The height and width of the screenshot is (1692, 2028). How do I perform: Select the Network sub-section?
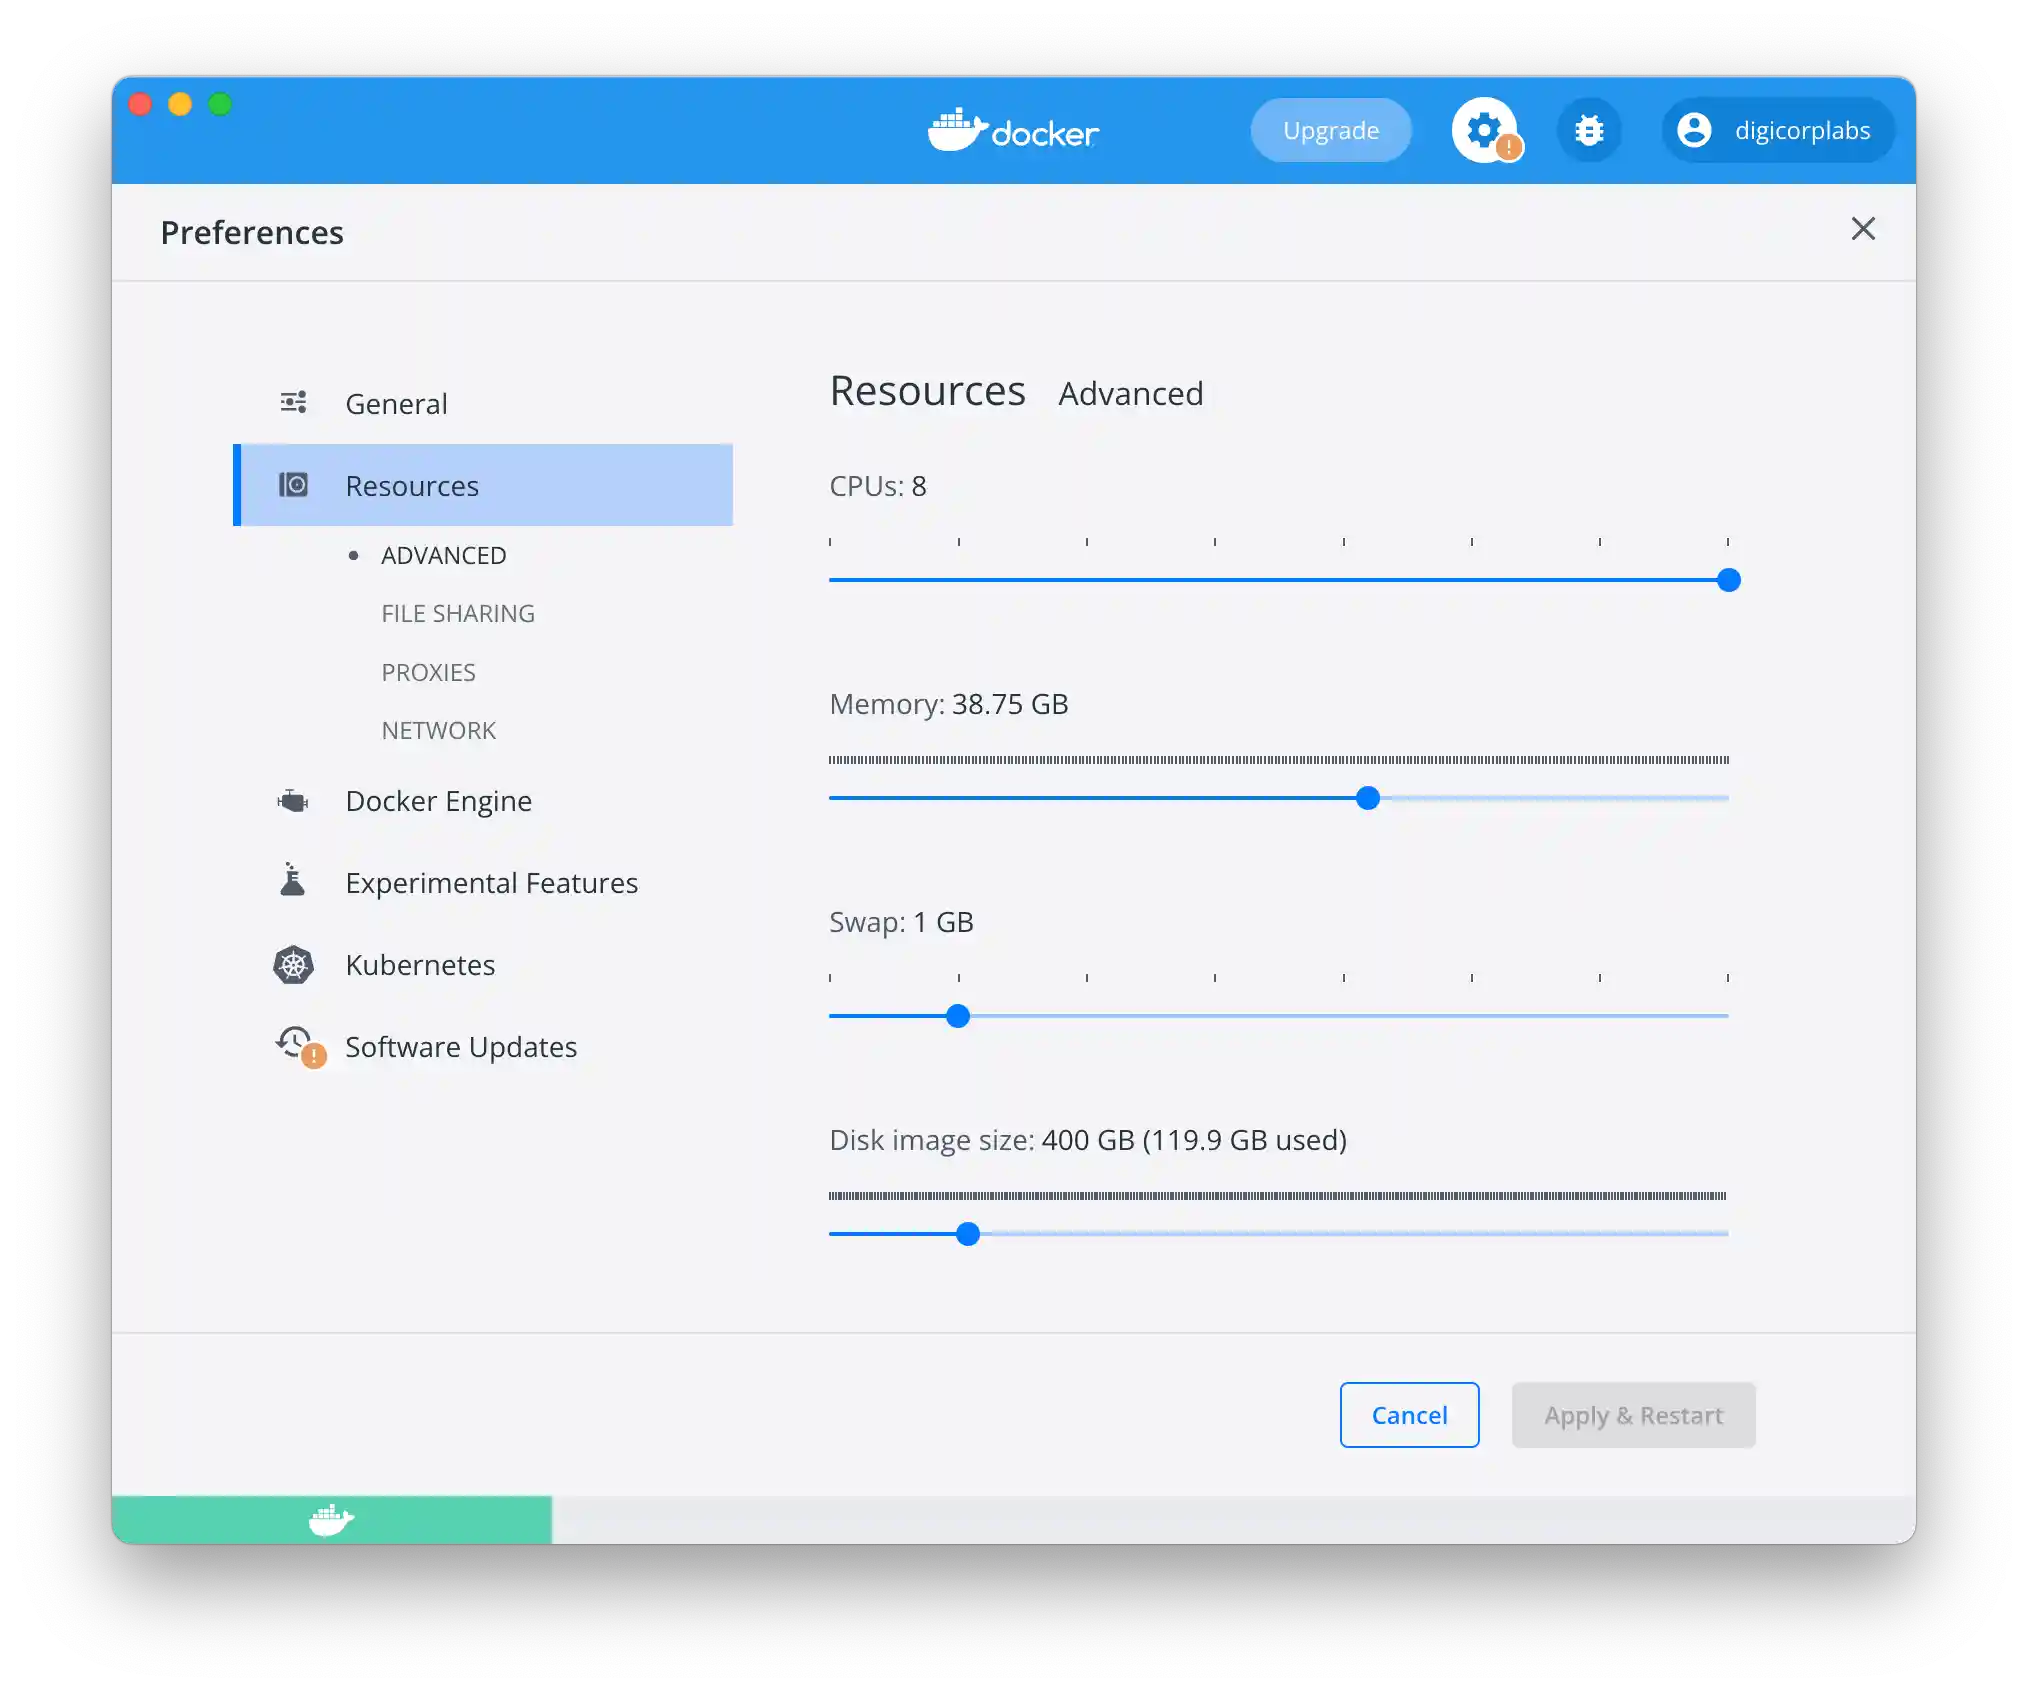[438, 730]
